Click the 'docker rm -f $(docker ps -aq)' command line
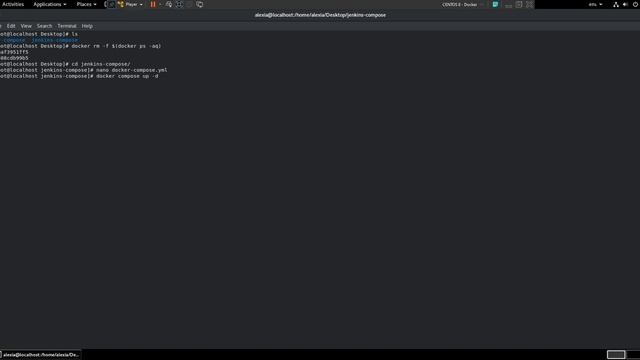This screenshot has width=640, height=360. tap(116, 46)
